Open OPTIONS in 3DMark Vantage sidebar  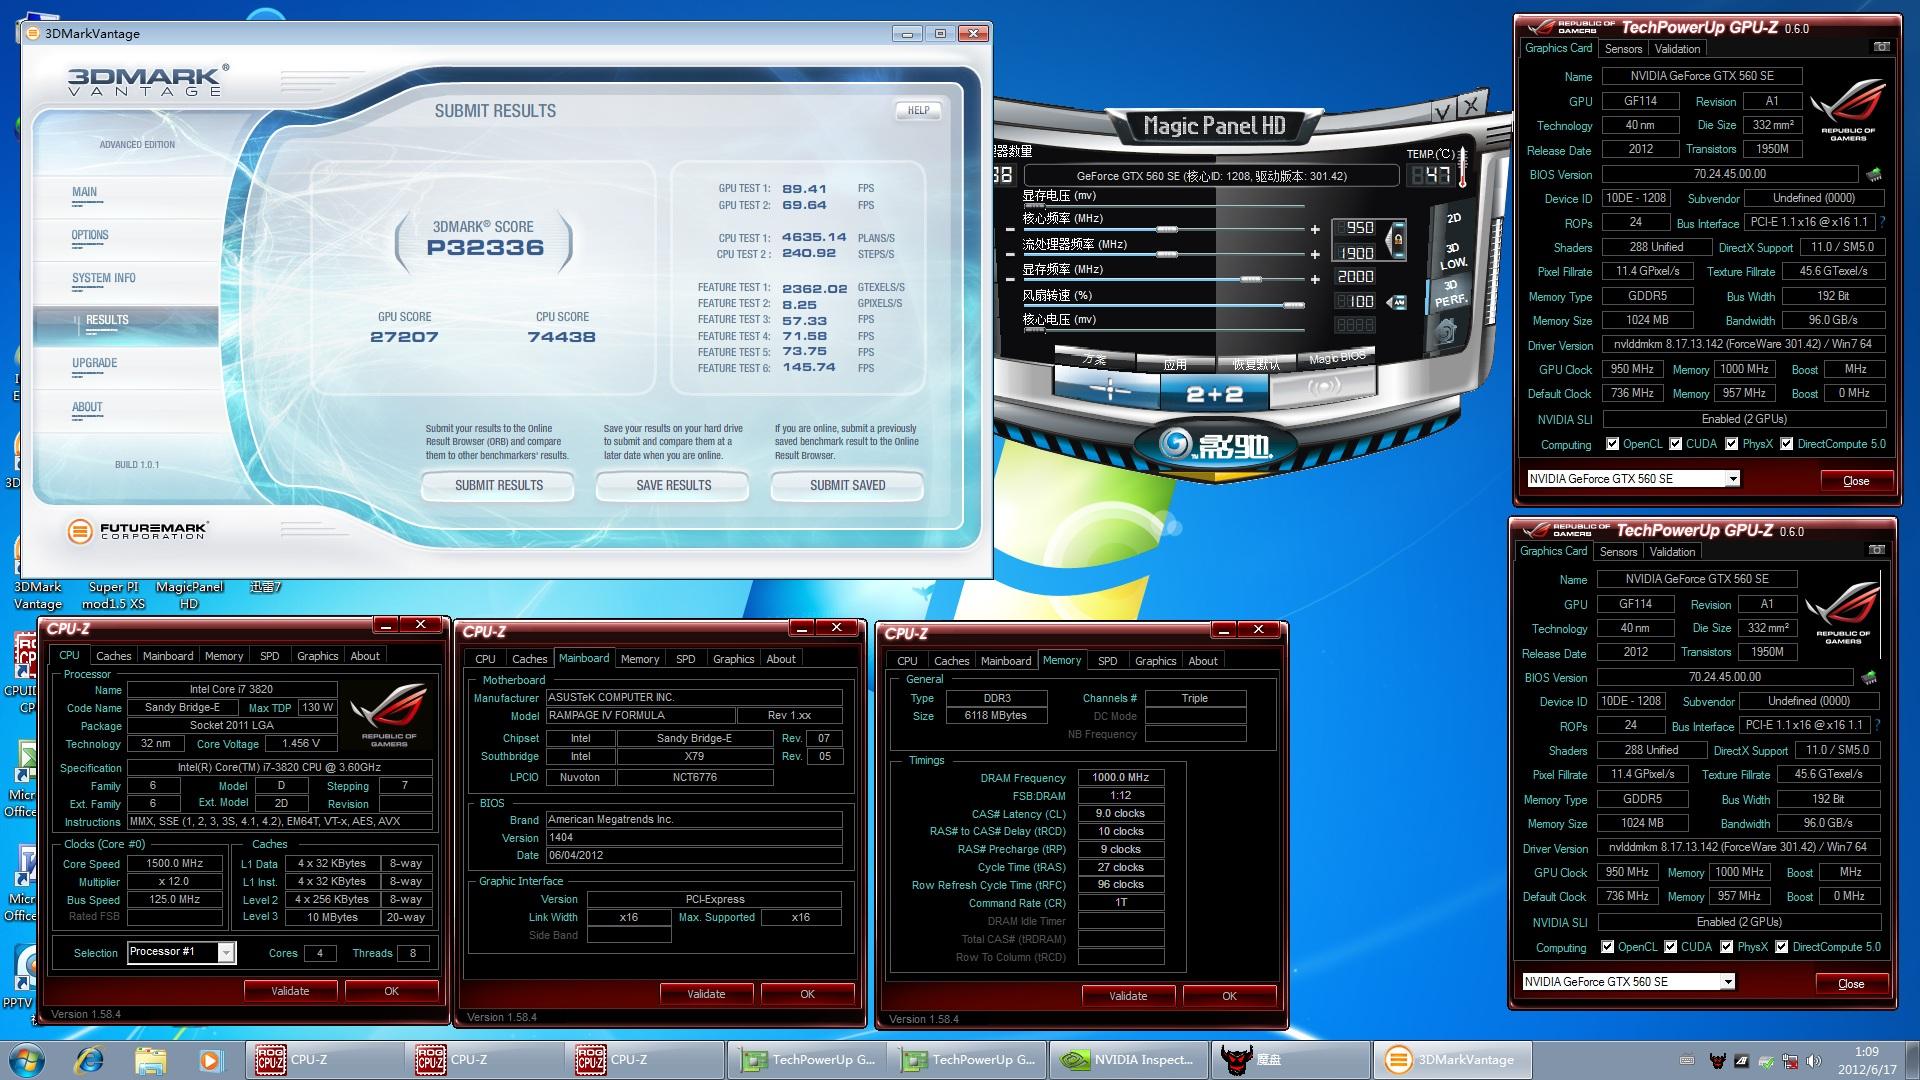point(90,235)
